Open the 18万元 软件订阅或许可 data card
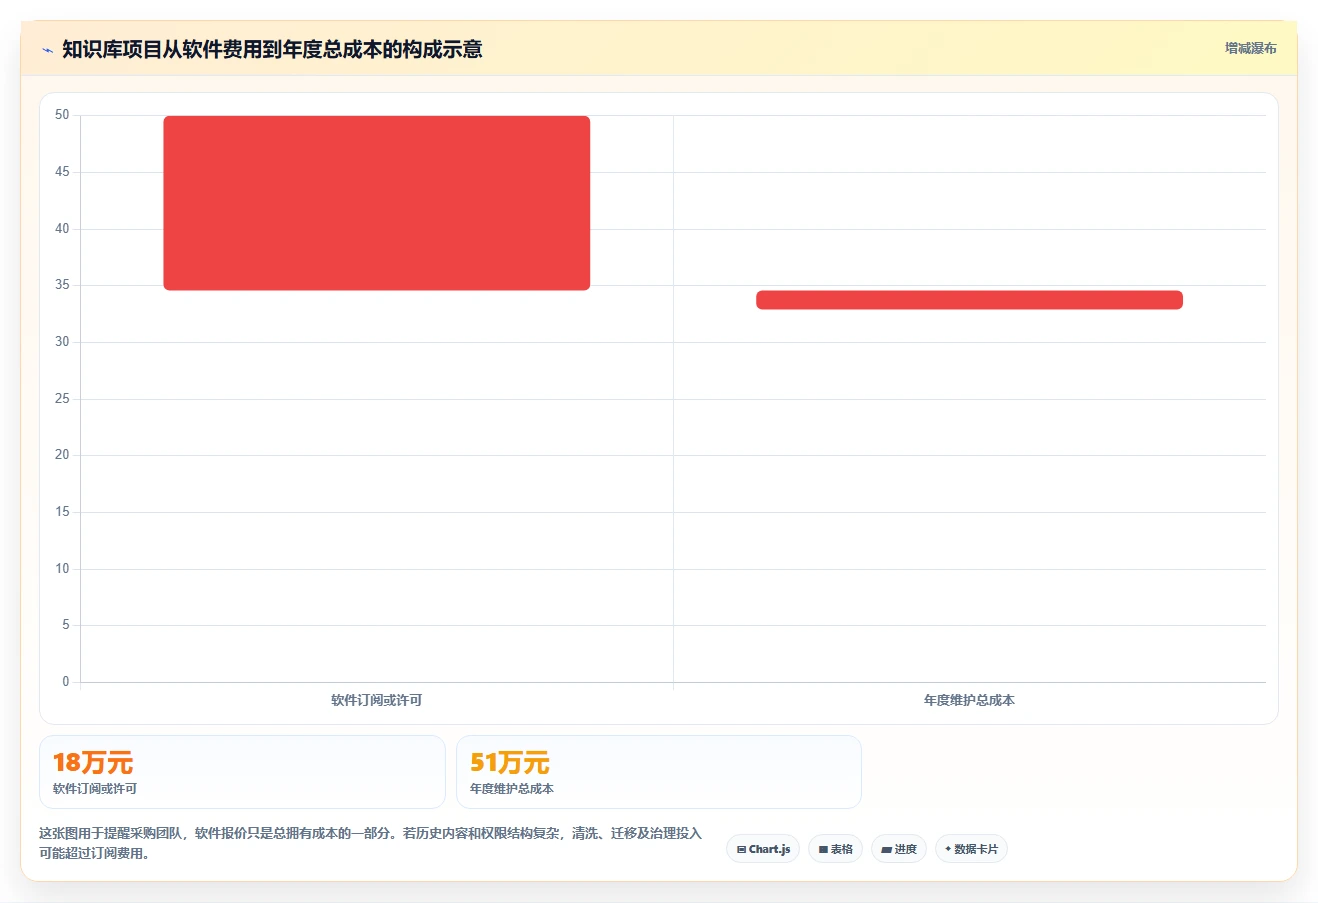The width and height of the screenshot is (1318, 903). (x=242, y=772)
